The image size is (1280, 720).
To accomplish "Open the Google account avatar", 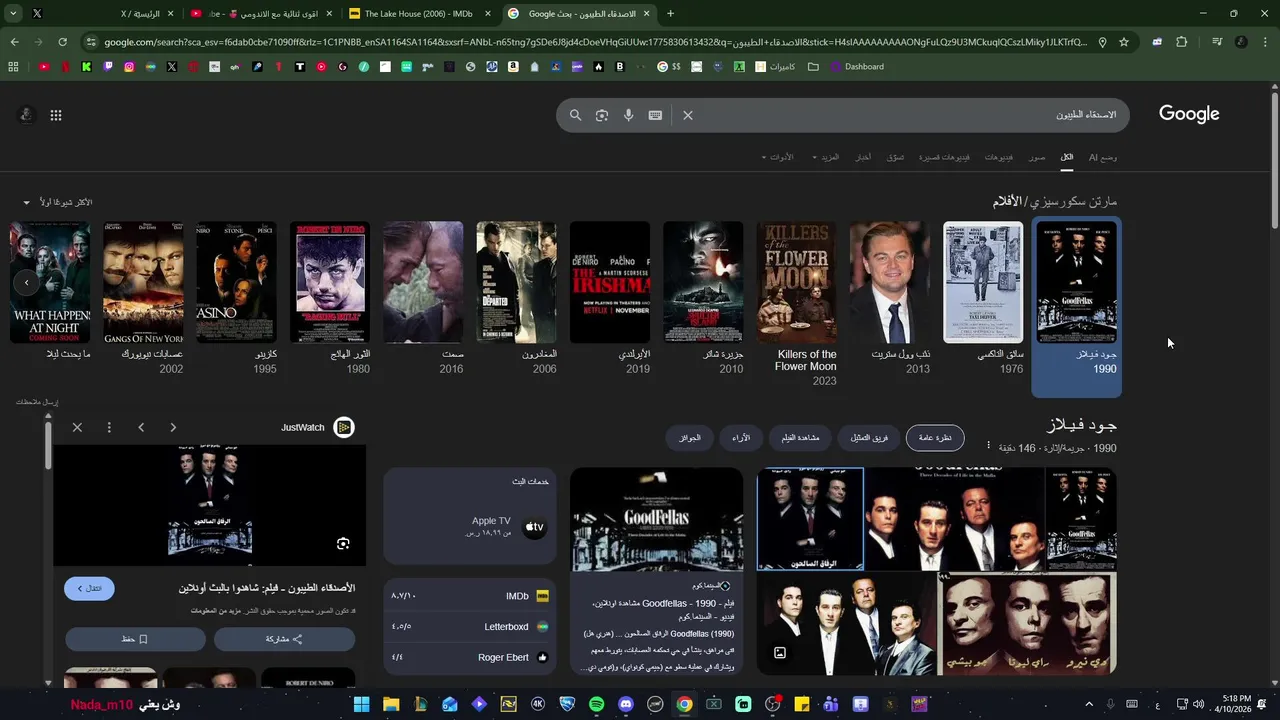I will pos(26,115).
